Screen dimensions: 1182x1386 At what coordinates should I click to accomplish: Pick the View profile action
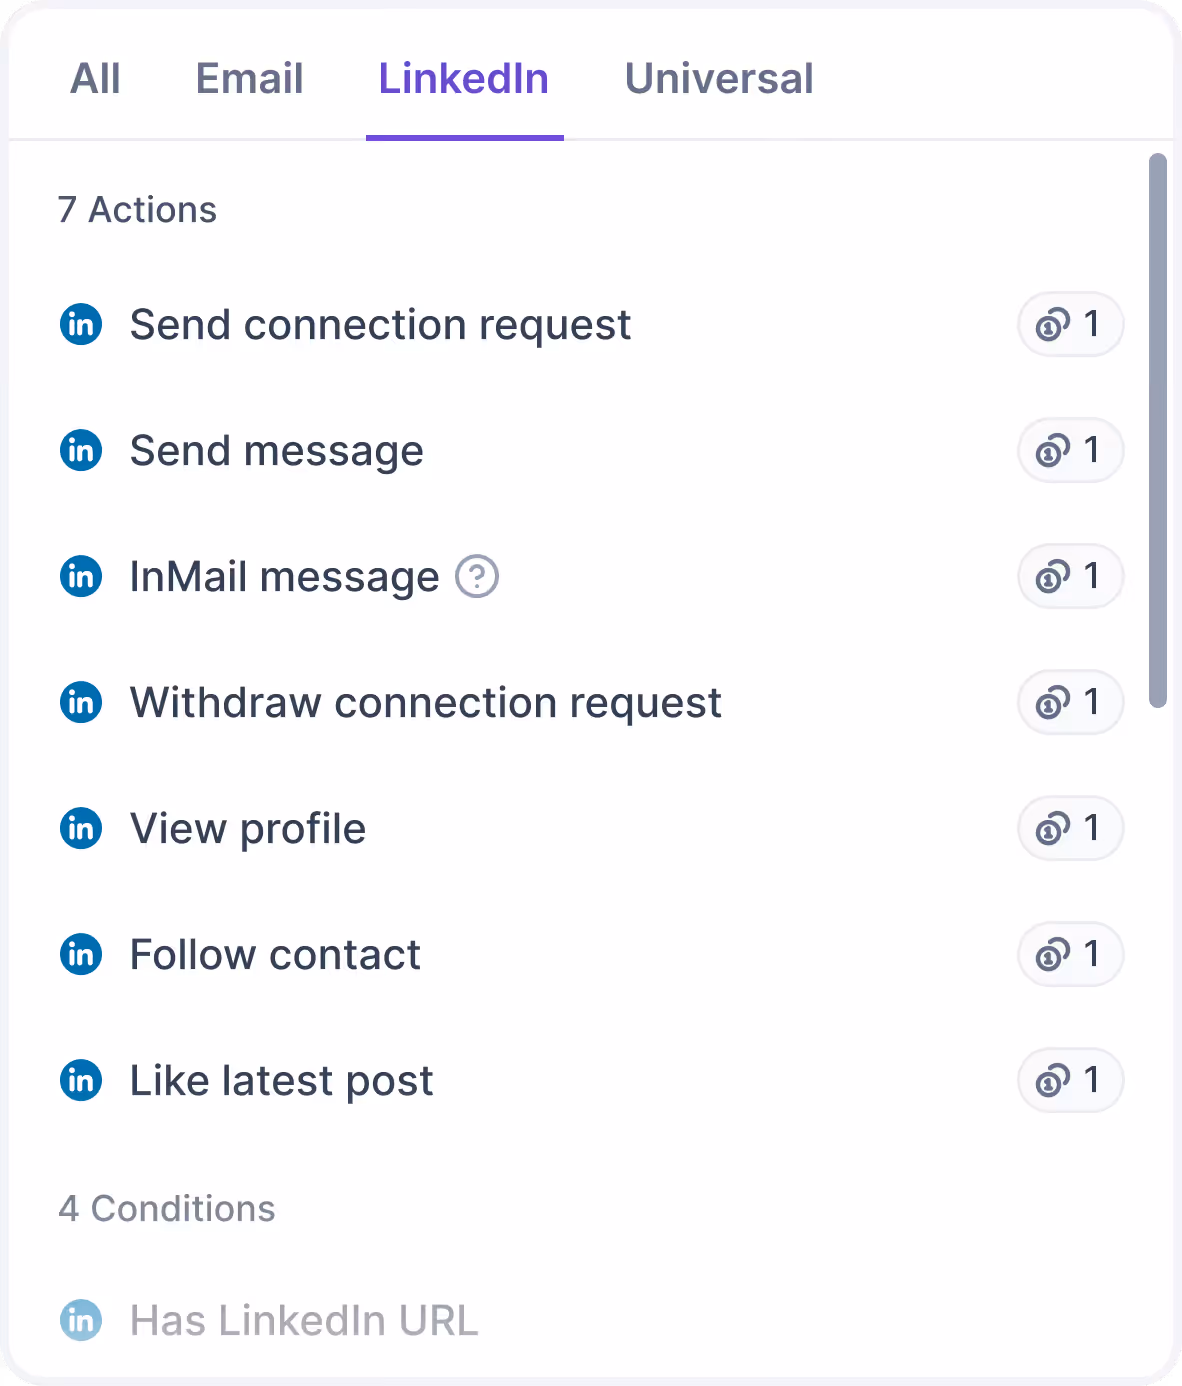pyautogui.click(x=591, y=829)
